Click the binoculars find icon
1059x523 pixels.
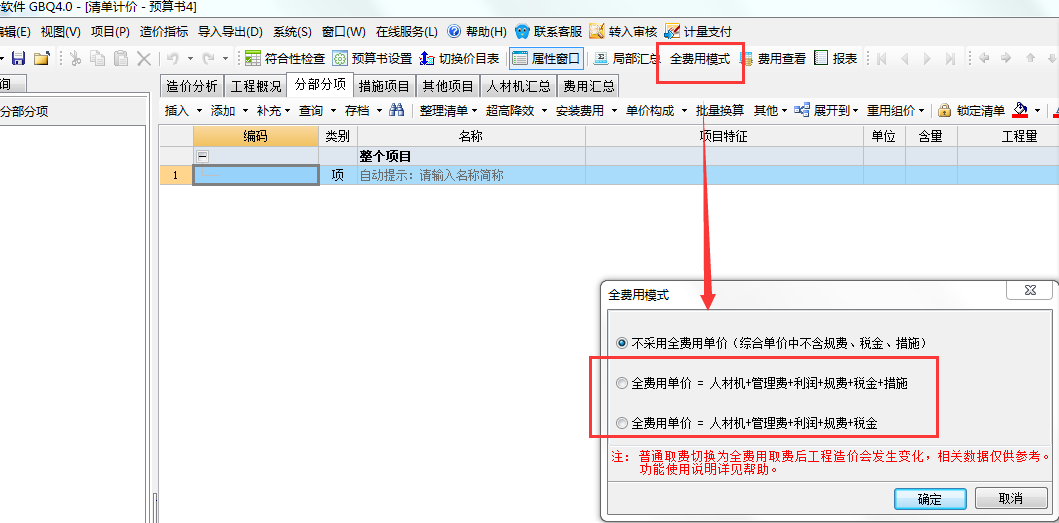[396, 110]
